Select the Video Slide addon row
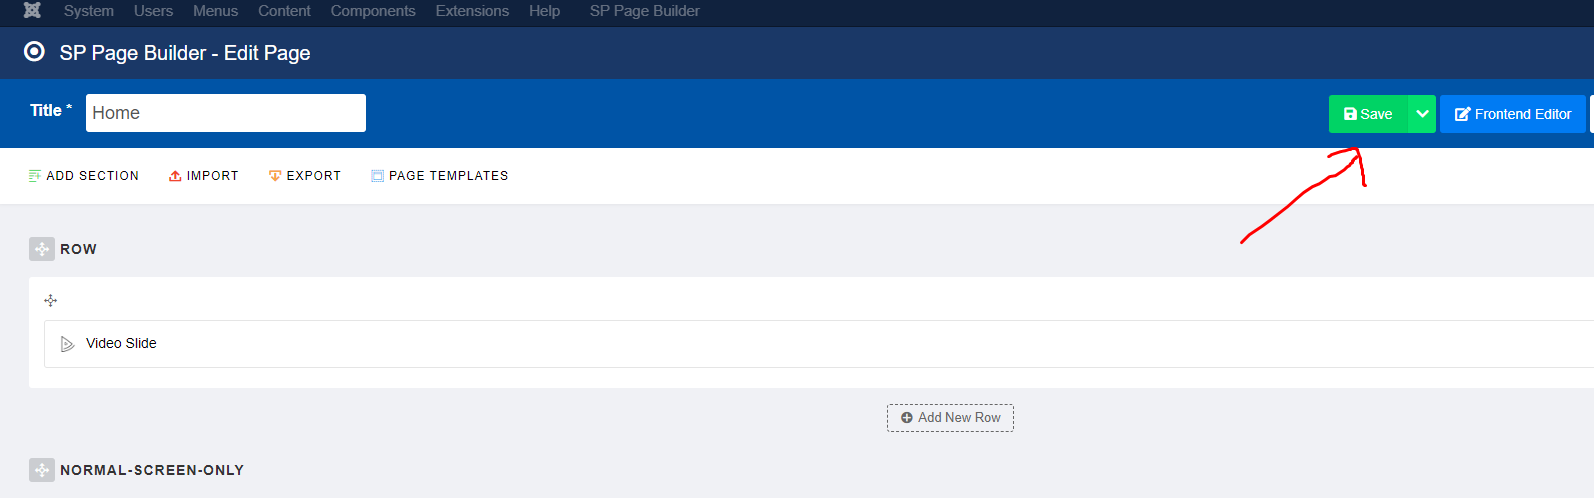The image size is (1594, 498). click(819, 344)
